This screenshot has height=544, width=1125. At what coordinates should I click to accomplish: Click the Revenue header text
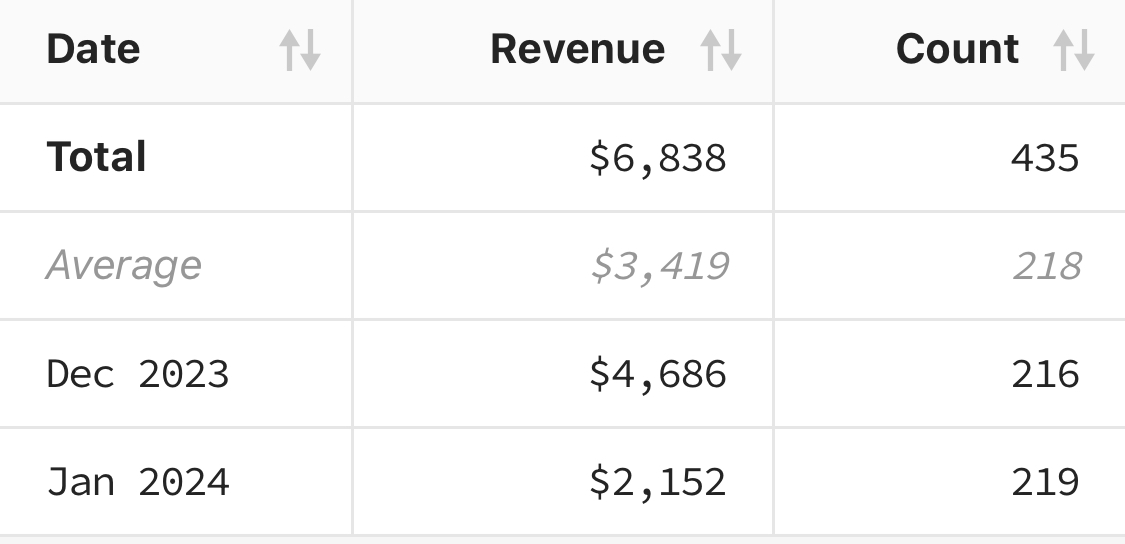[x=577, y=50]
